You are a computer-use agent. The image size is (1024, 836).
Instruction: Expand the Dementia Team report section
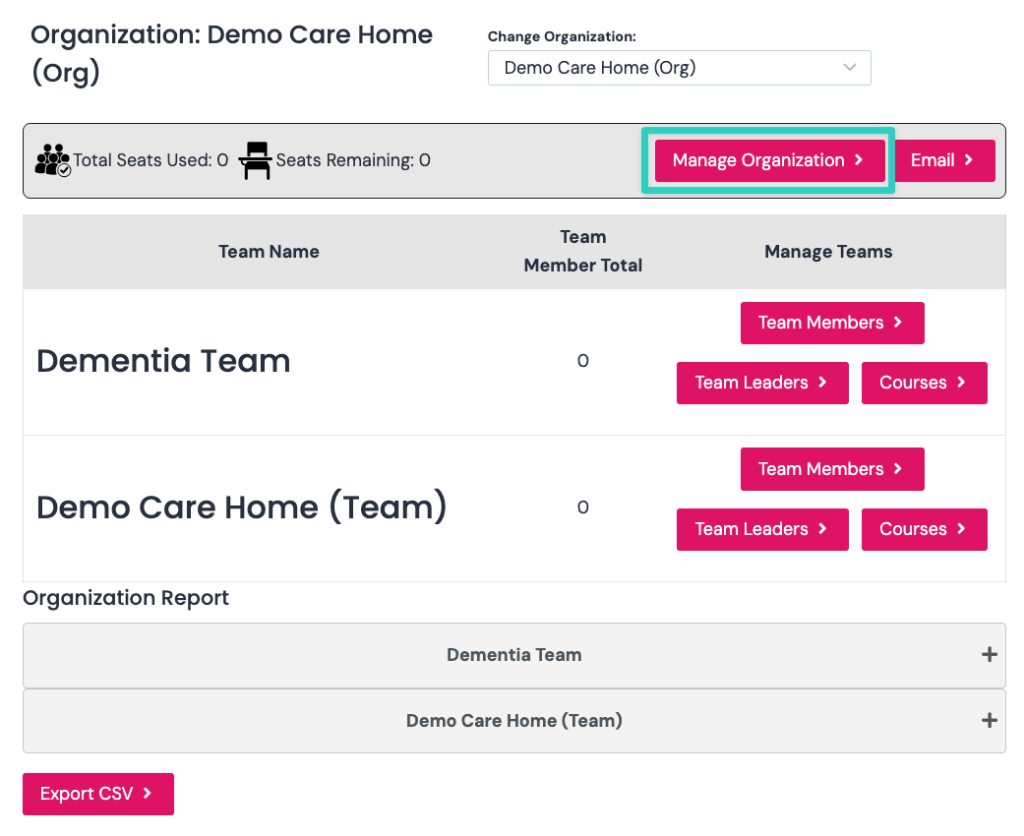click(514, 655)
